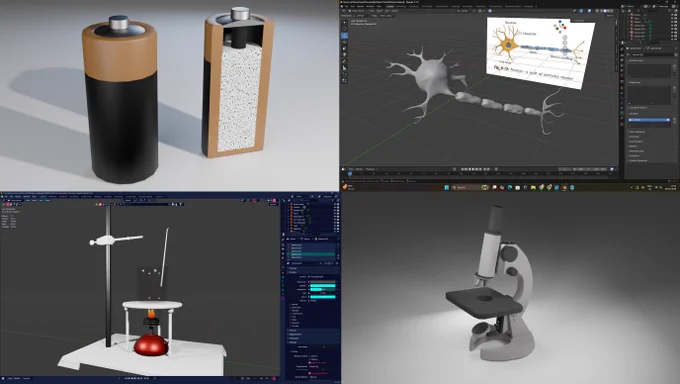Toggle eye icon of topmost outliner row, dark-blue window
This screenshot has width=680, height=384.
(x=335, y=204)
